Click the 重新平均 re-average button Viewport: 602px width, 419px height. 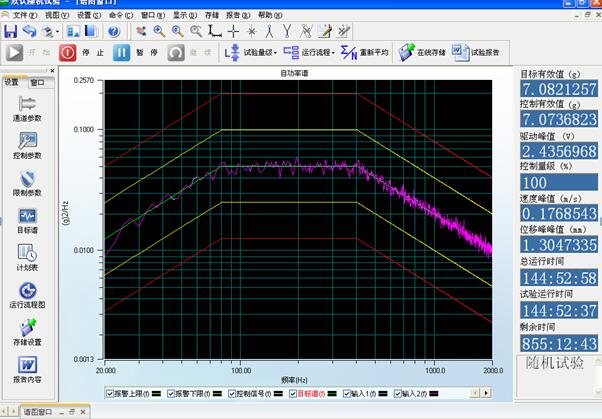pyautogui.click(x=365, y=52)
